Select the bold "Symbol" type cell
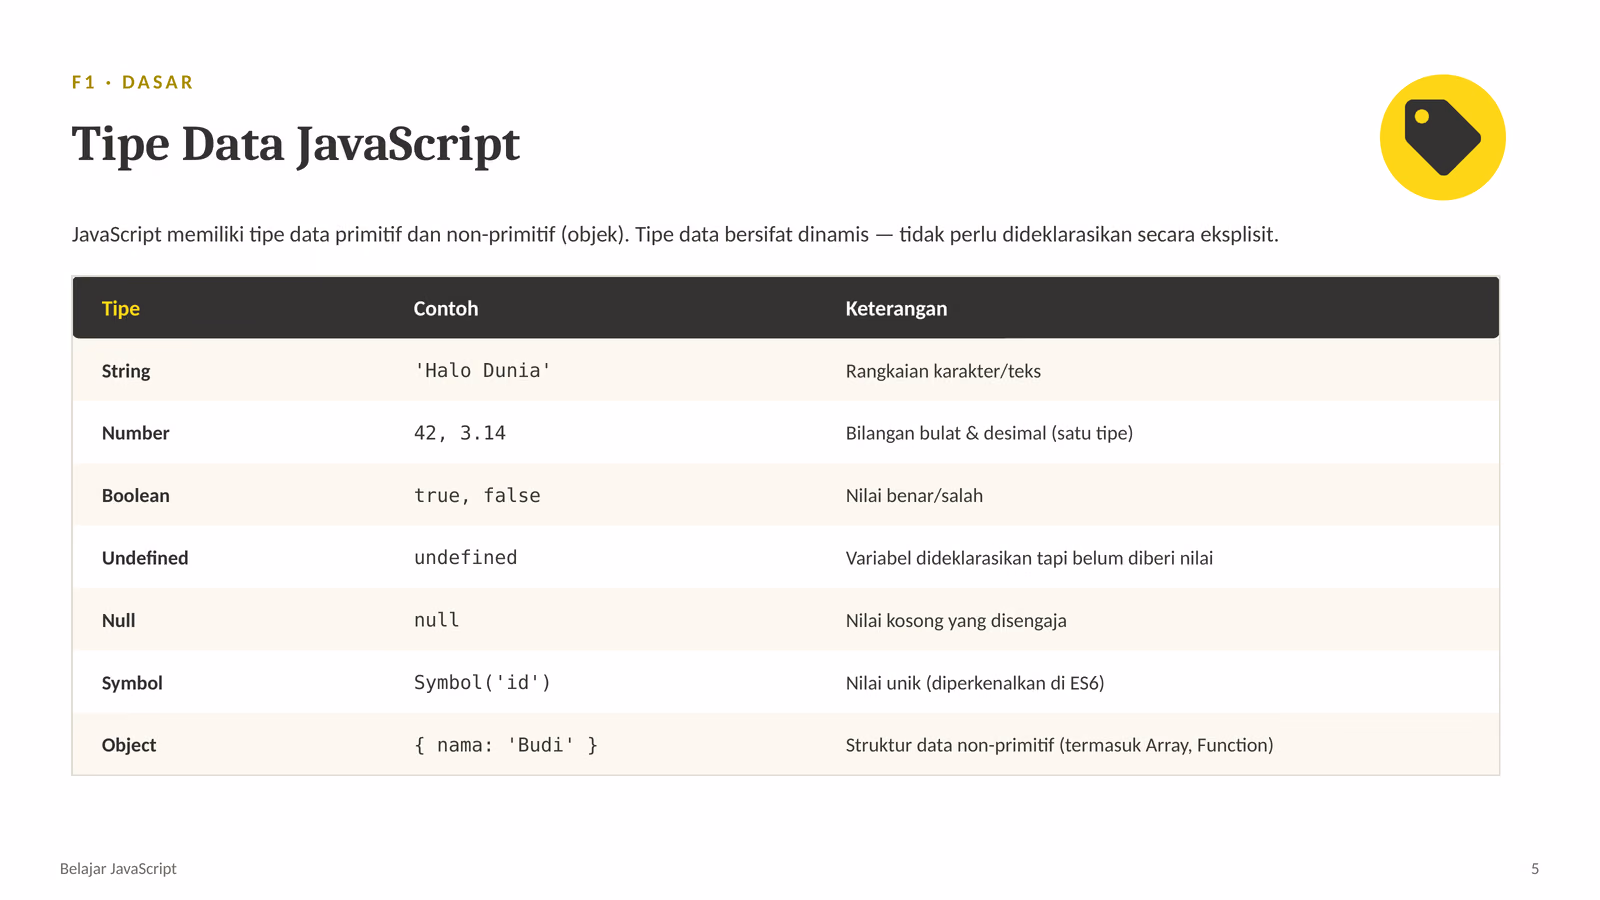1600x900 pixels. [x=132, y=683]
